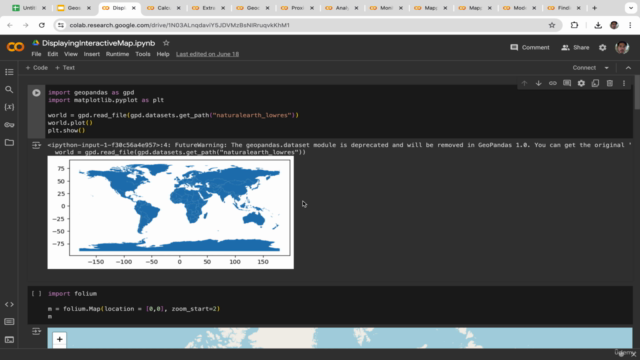Viewport: 640px width, 360px height.
Task: Open the Comment button
Action: pyautogui.click(x=530, y=47)
